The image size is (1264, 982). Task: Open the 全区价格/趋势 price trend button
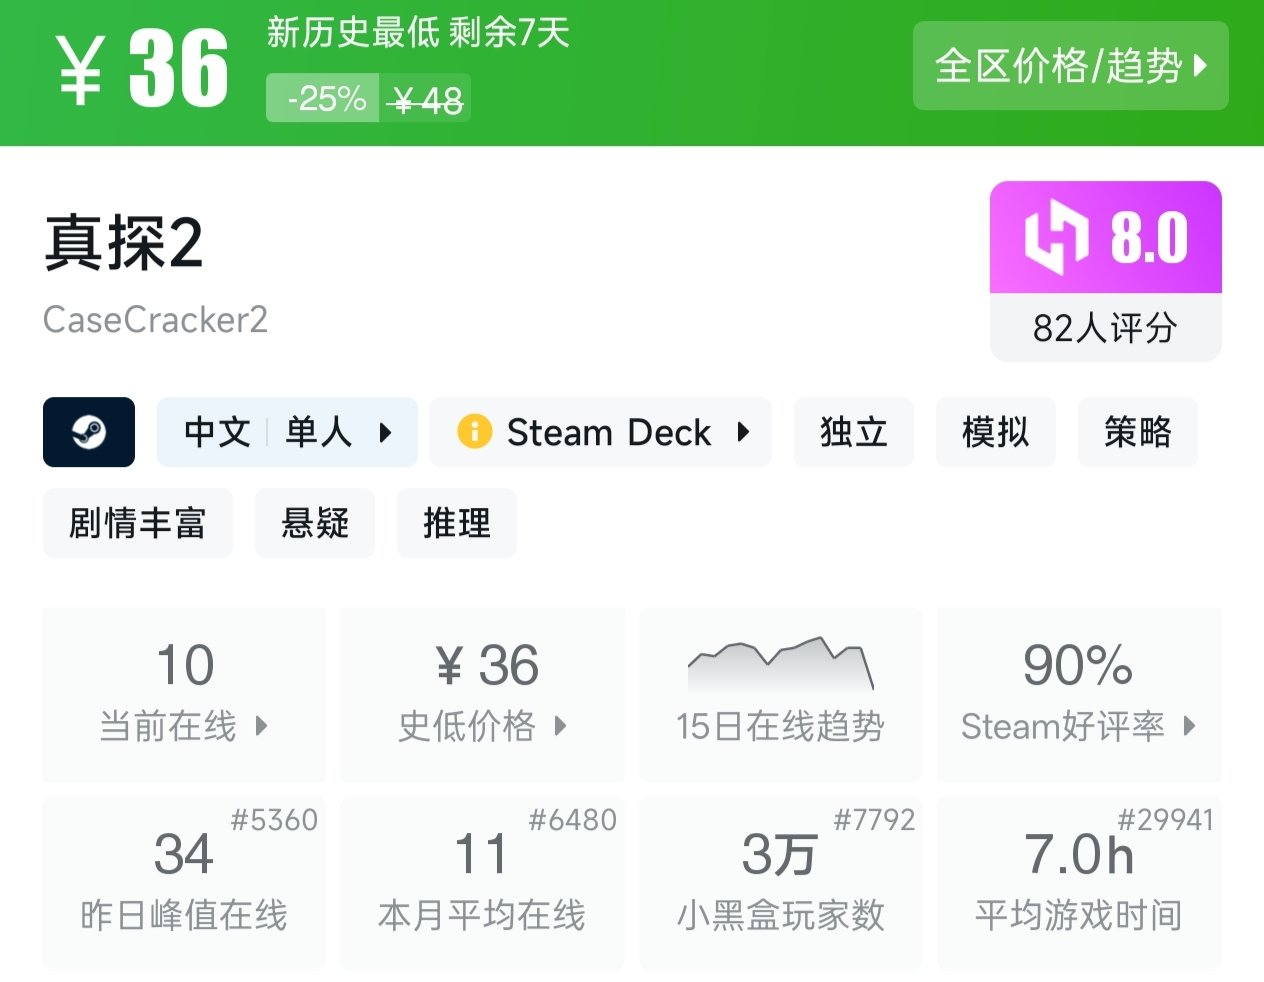tap(1070, 66)
